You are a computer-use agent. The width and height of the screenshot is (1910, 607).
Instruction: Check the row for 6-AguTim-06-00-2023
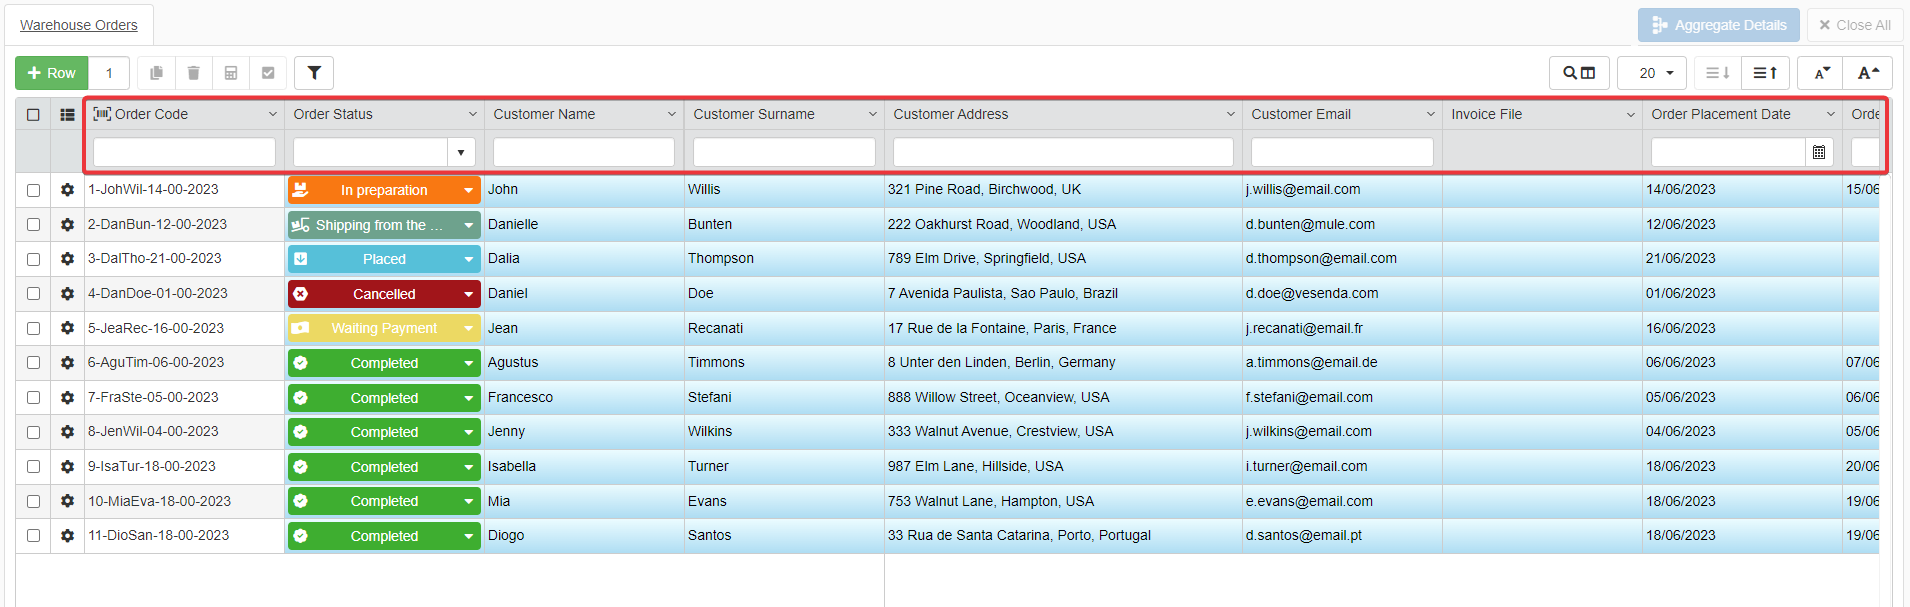click(x=33, y=363)
